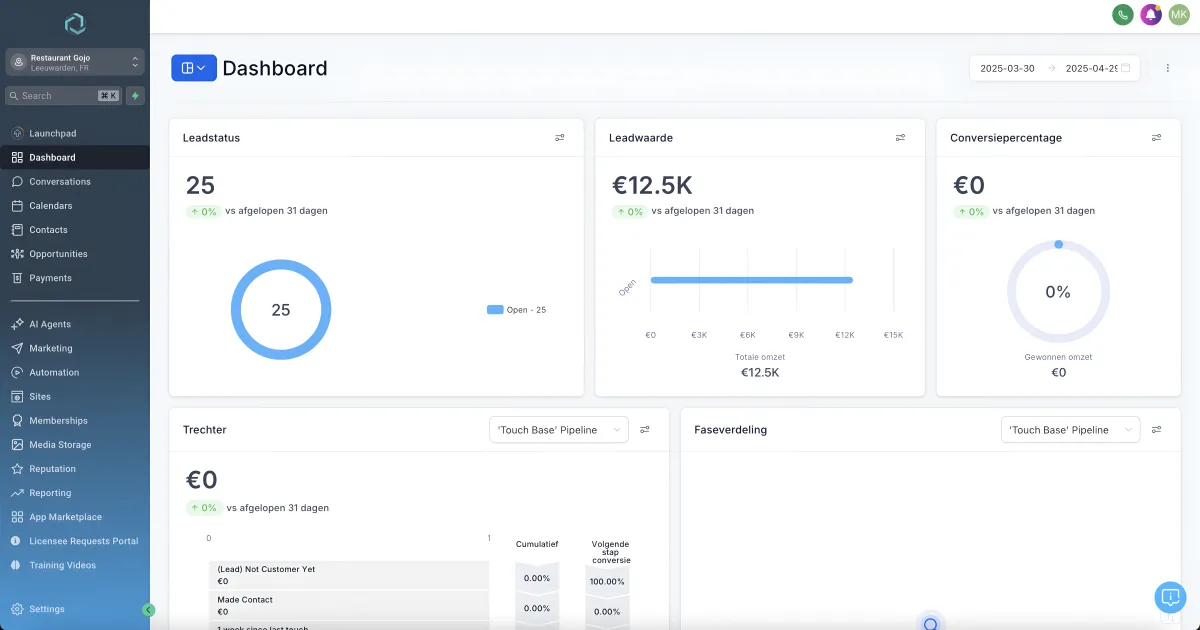Open the three-dot dashboard options menu
The width and height of the screenshot is (1200, 630).
[1168, 68]
